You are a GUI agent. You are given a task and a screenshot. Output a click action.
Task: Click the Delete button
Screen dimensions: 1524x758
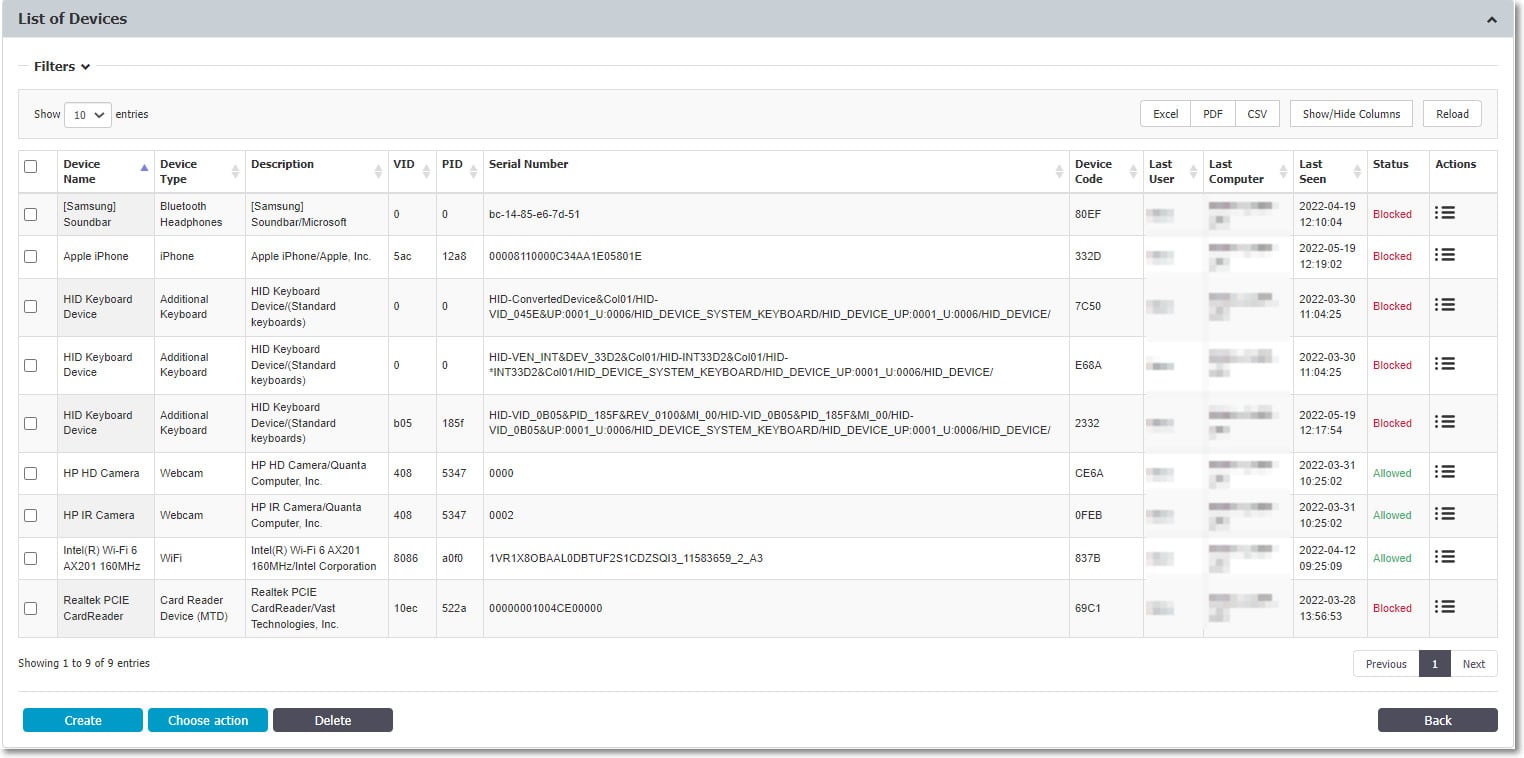(x=333, y=720)
